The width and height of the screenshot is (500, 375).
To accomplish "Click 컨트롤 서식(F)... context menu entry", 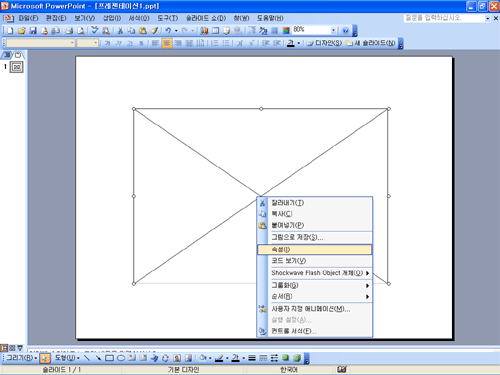I will click(315, 331).
